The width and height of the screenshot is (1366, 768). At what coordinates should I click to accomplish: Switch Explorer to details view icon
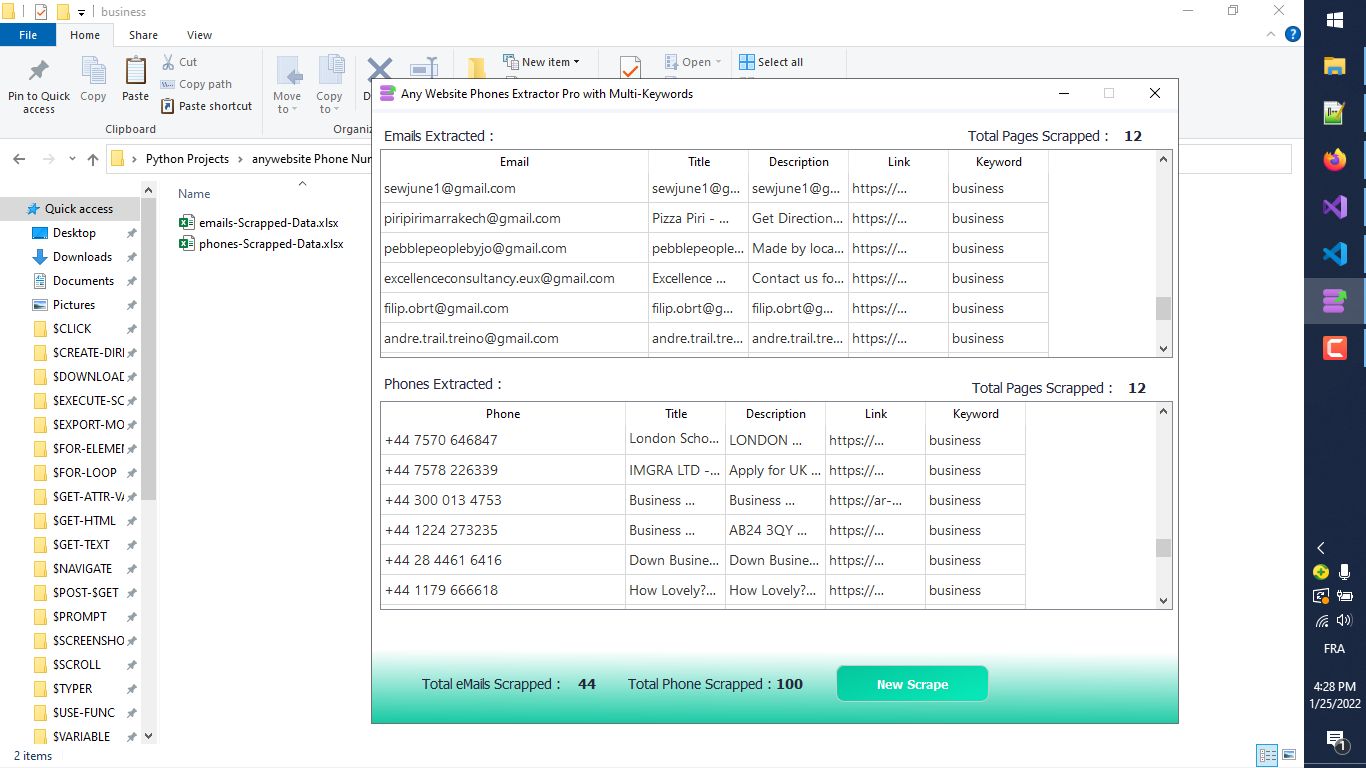pyautogui.click(x=1267, y=755)
